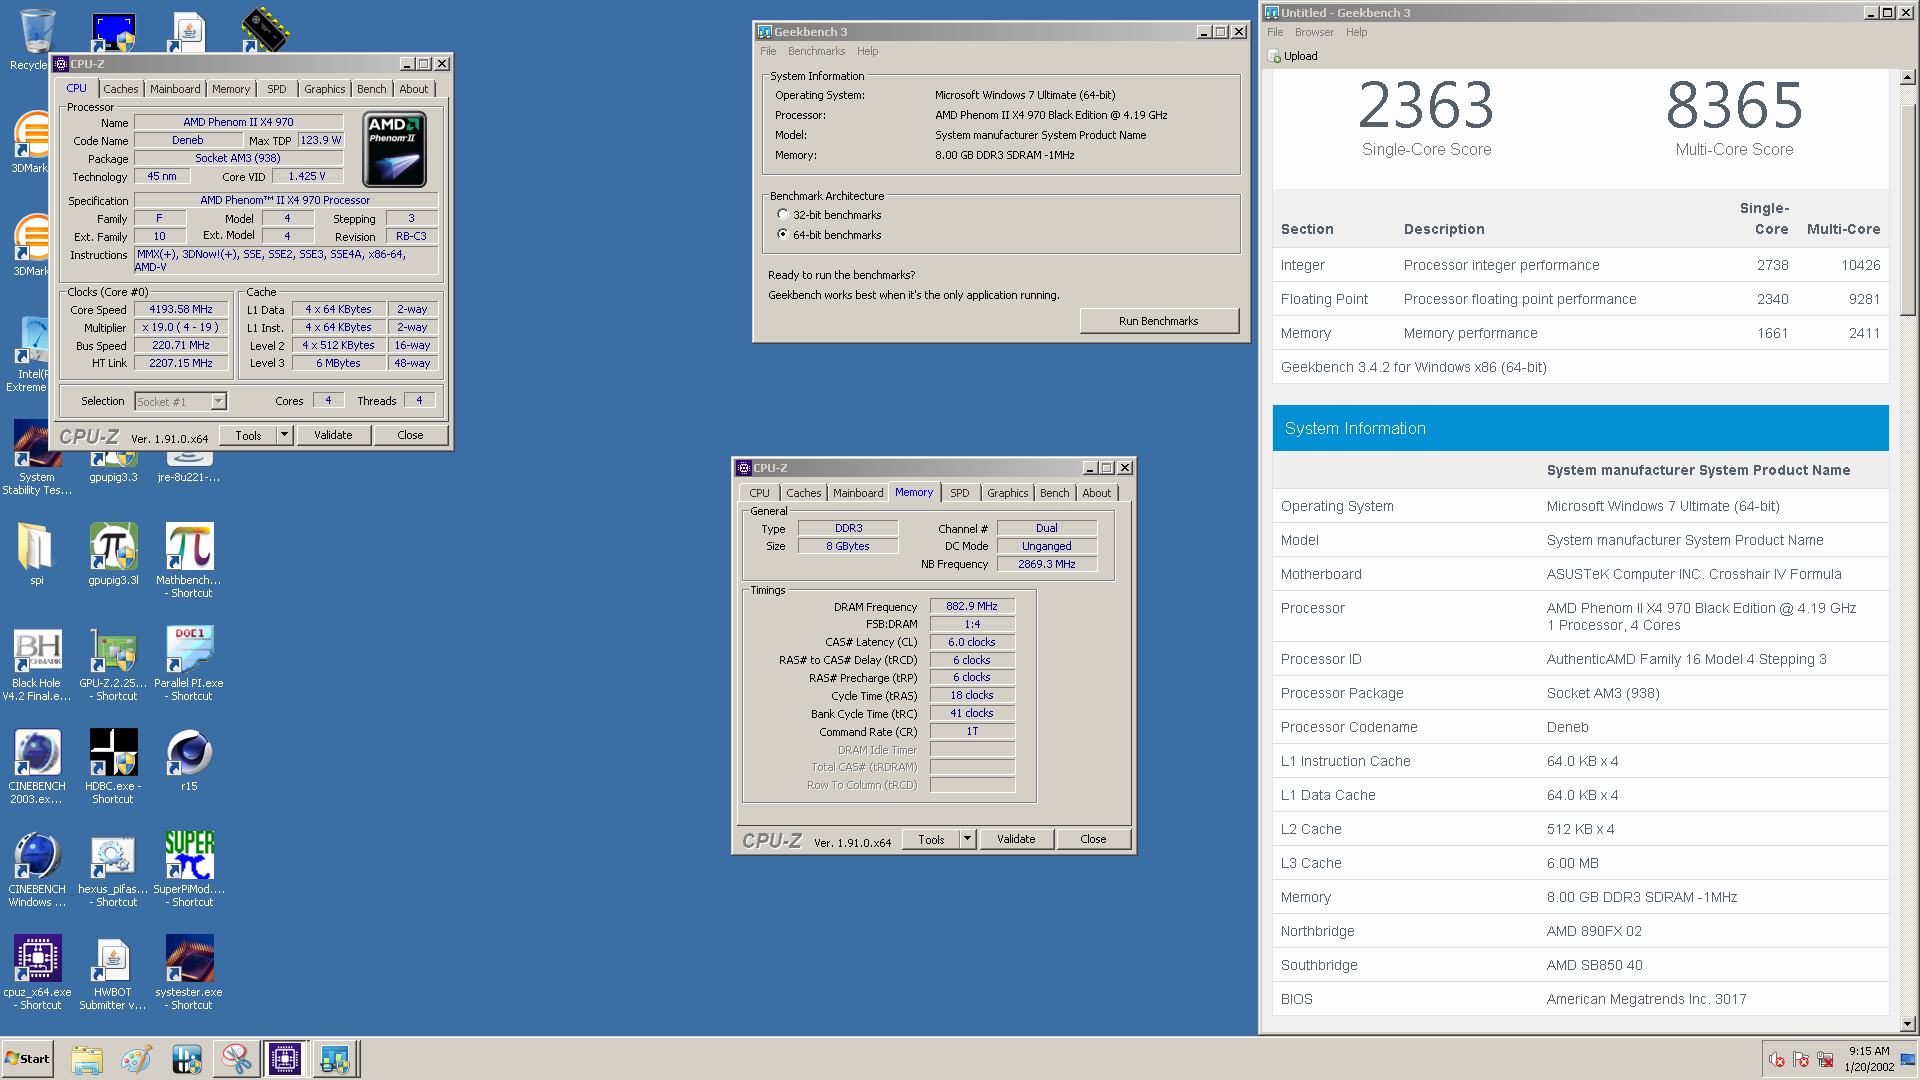Screen dimensions: 1920x1080
Task: Switch to Caches tab in top CPU-Z
Action: coord(121,89)
